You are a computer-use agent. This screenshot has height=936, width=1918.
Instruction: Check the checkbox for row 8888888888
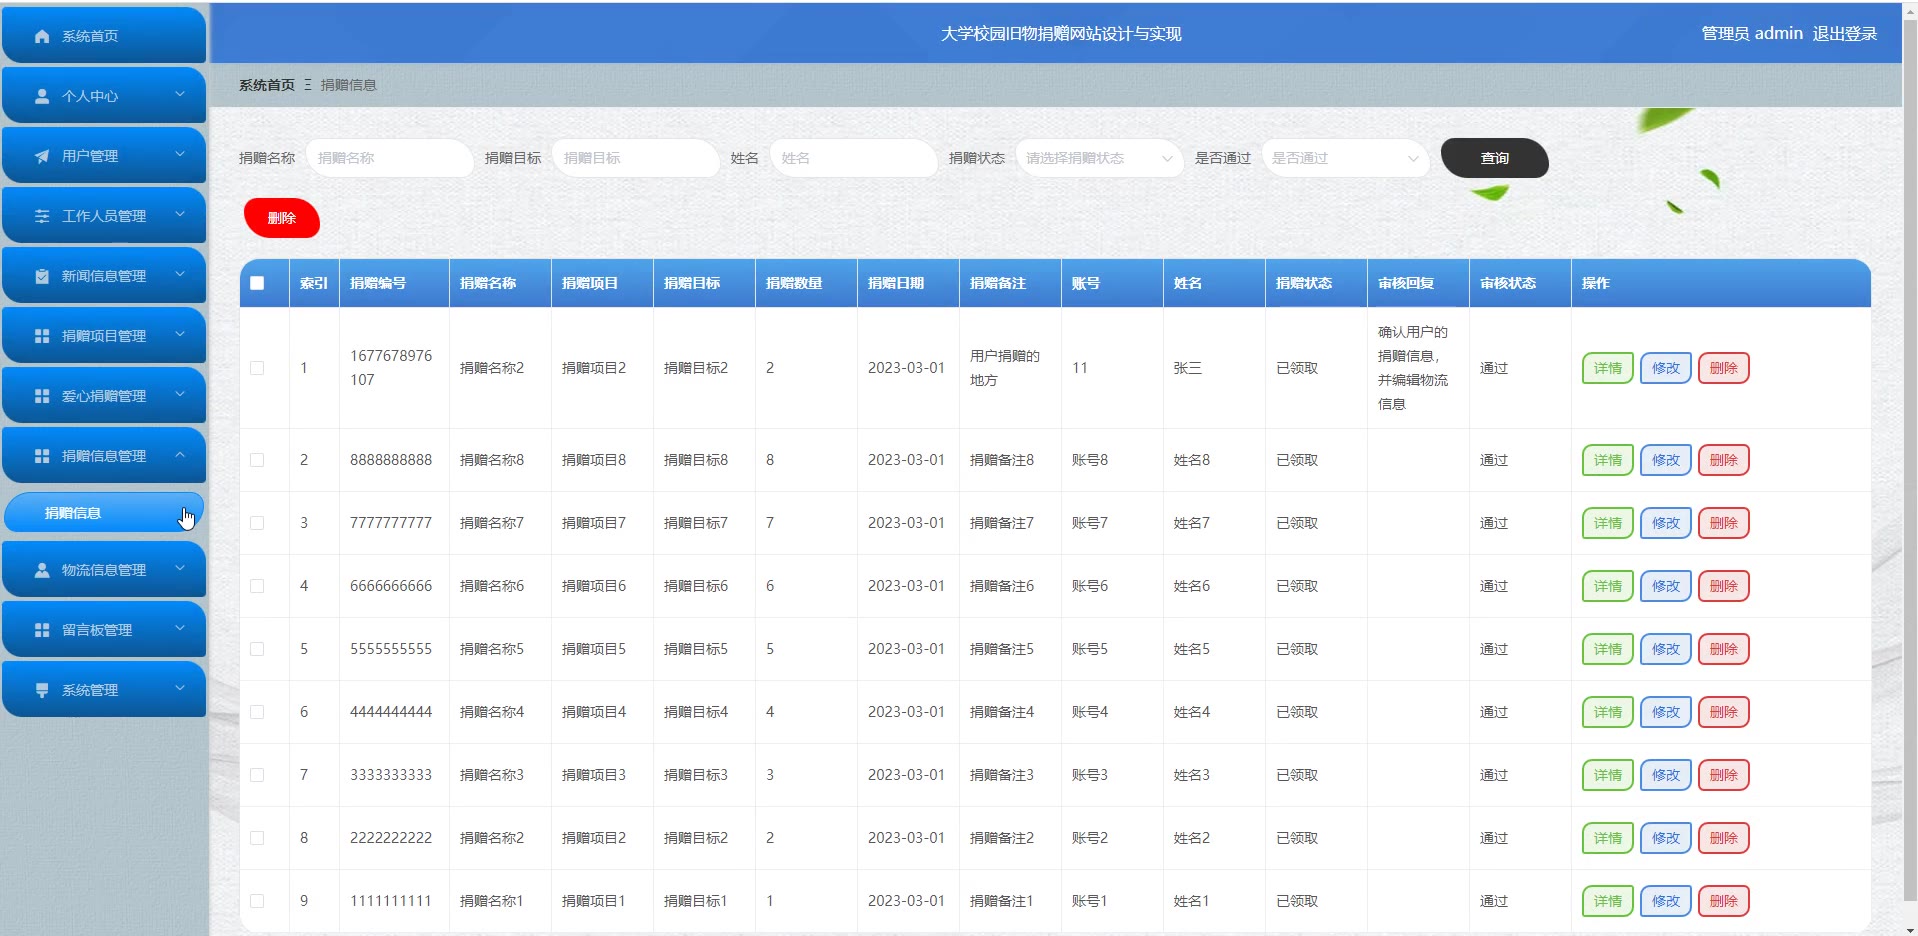coord(257,460)
